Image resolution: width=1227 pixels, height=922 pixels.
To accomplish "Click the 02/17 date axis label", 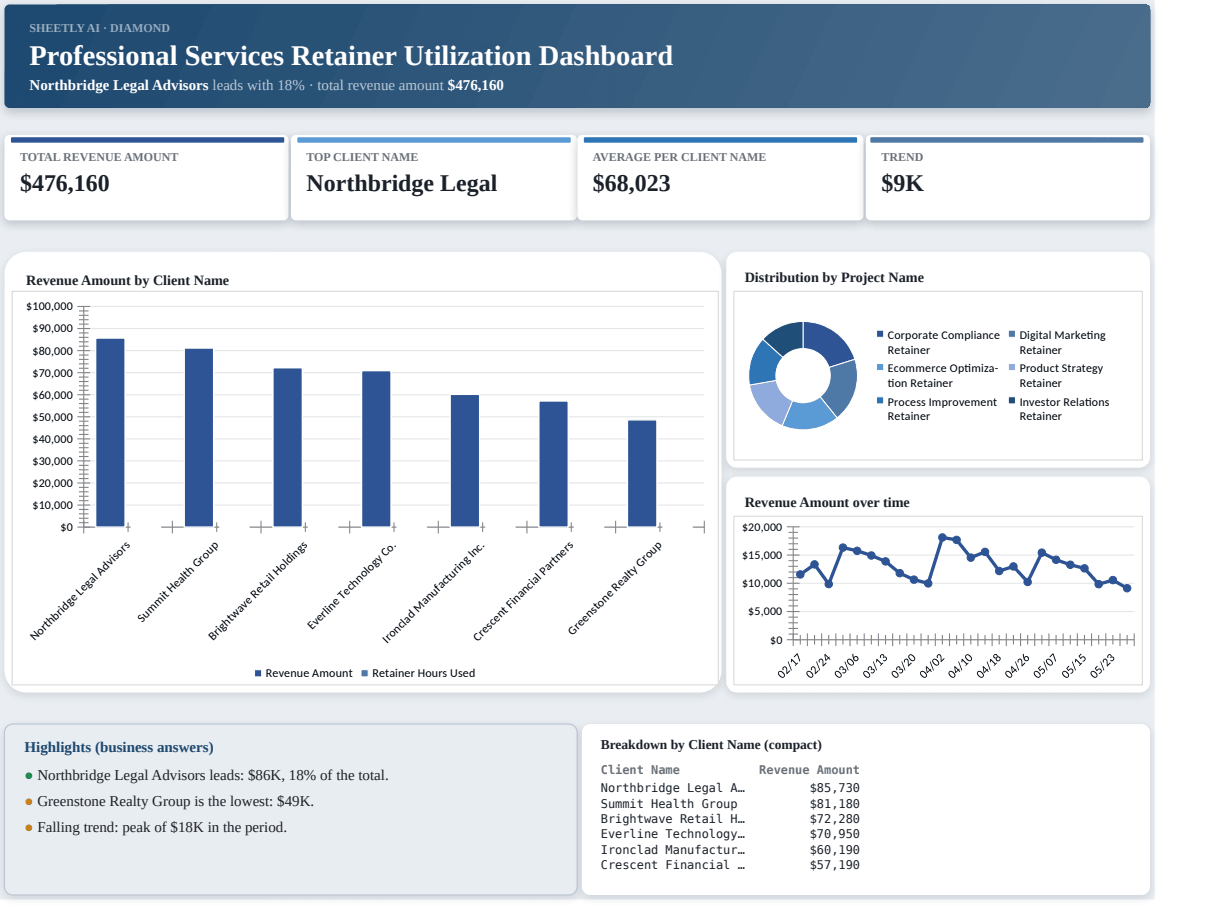I will [x=789, y=666].
